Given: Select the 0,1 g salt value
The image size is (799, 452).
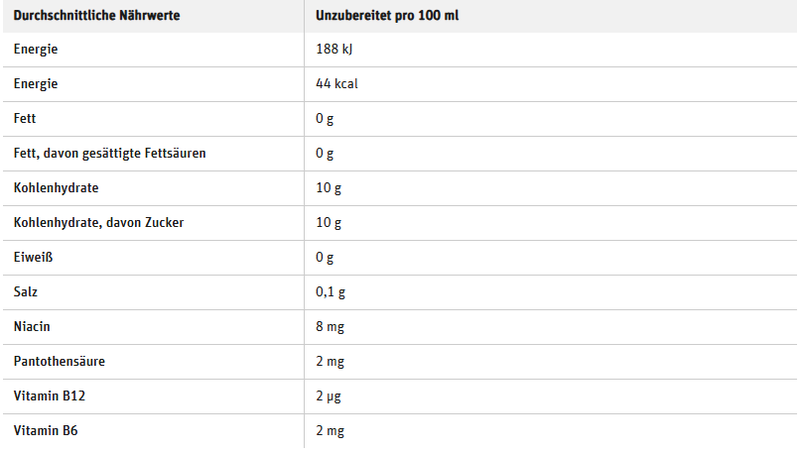Looking at the screenshot, I should click(x=330, y=292).
